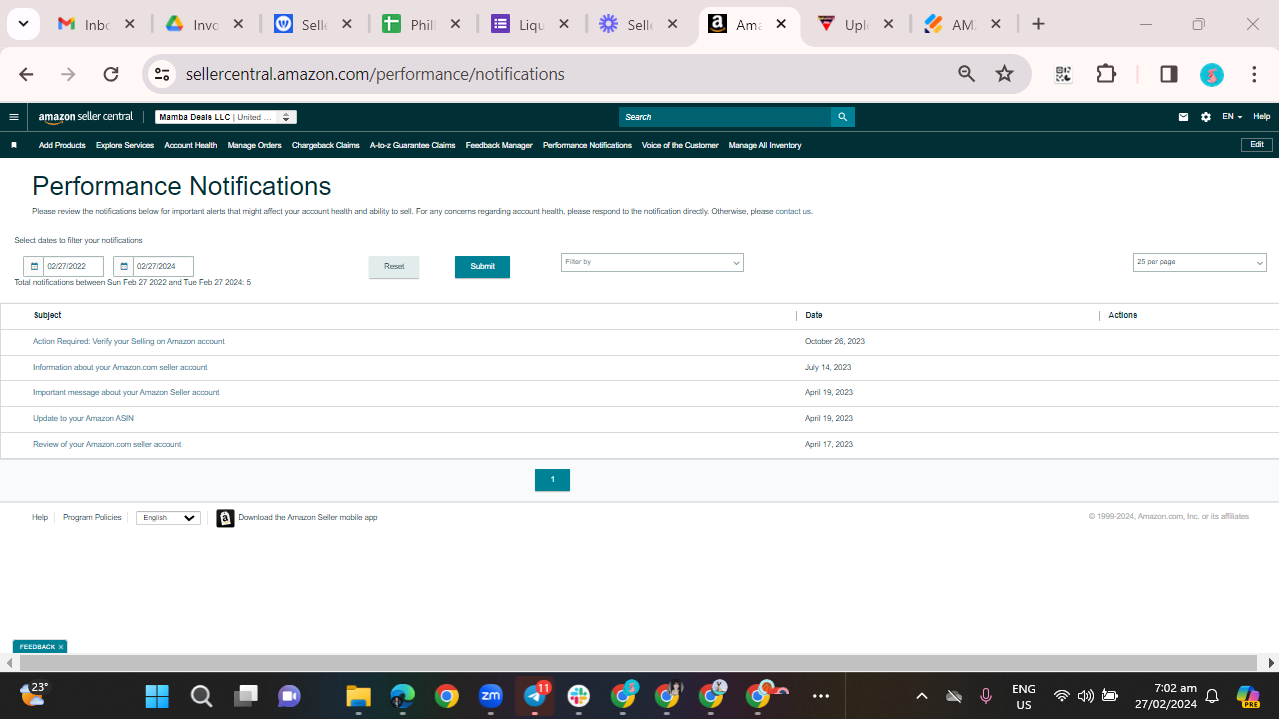Viewport: 1279px width, 719px height.
Task: Reload the page with the refresh icon
Action: [x=111, y=74]
